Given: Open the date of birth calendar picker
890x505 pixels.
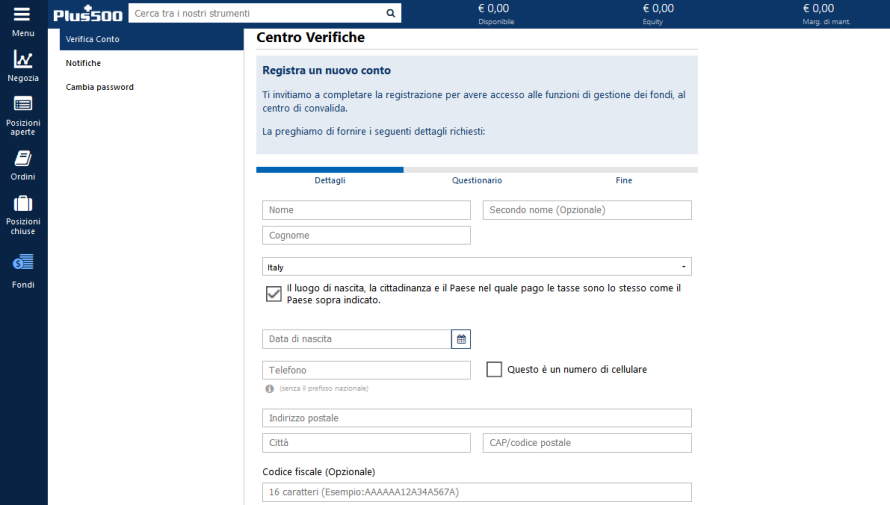Looking at the screenshot, I should pyautogui.click(x=461, y=339).
